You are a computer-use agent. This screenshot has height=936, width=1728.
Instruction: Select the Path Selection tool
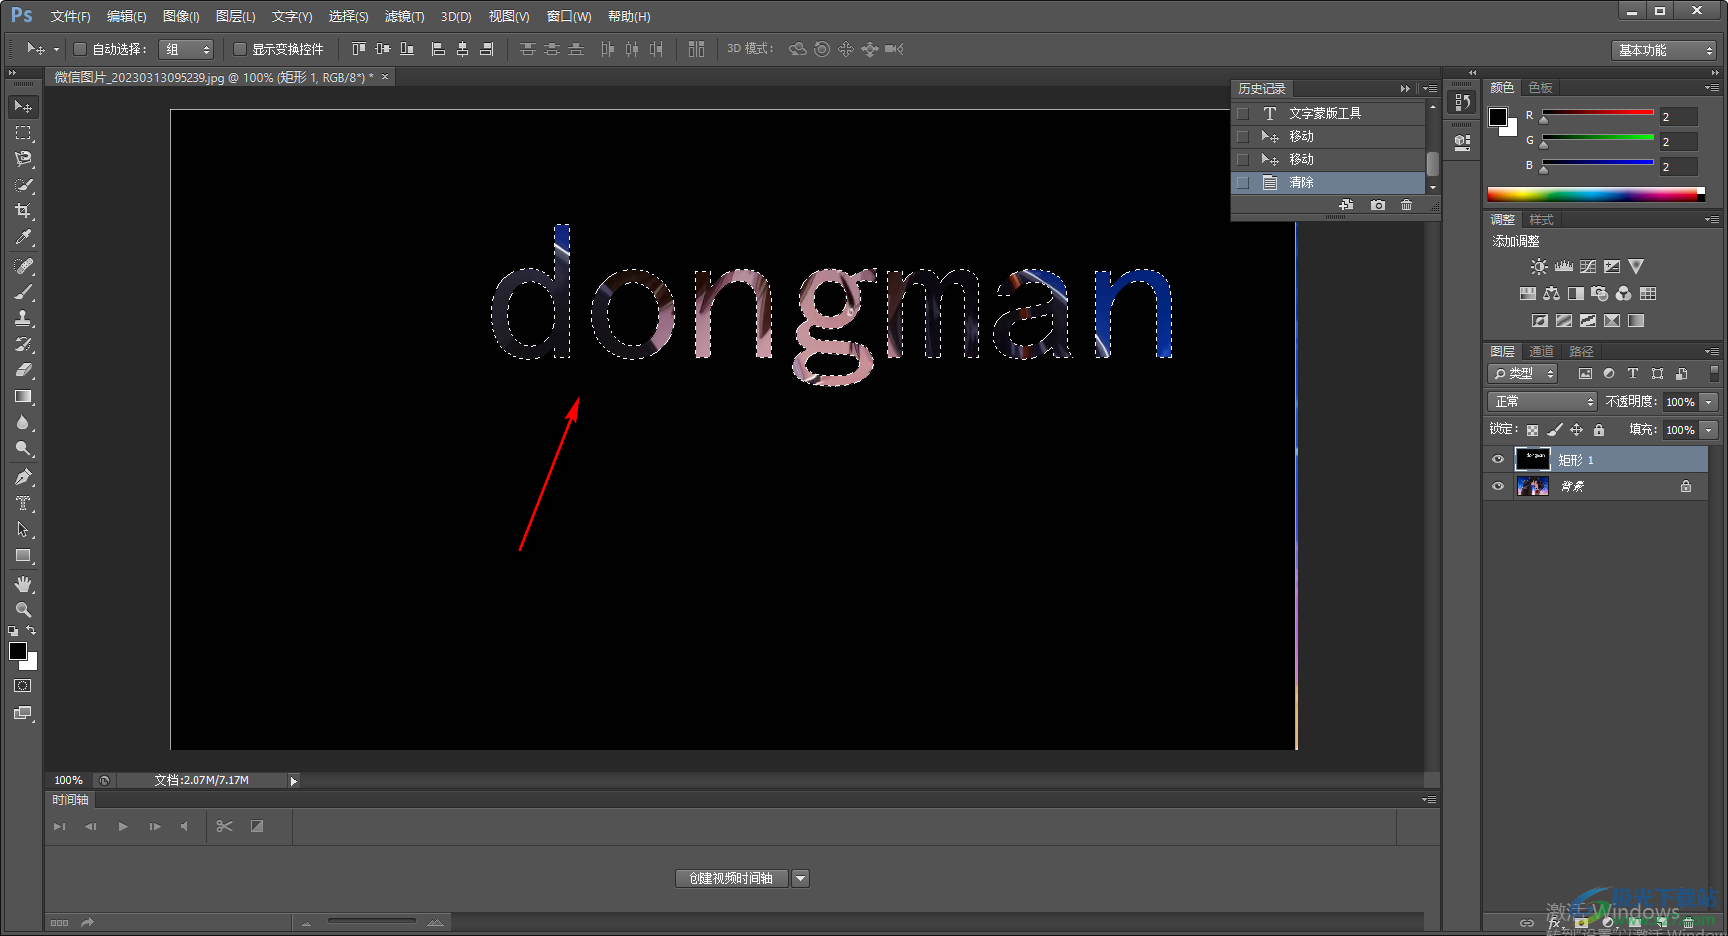tap(23, 529)
